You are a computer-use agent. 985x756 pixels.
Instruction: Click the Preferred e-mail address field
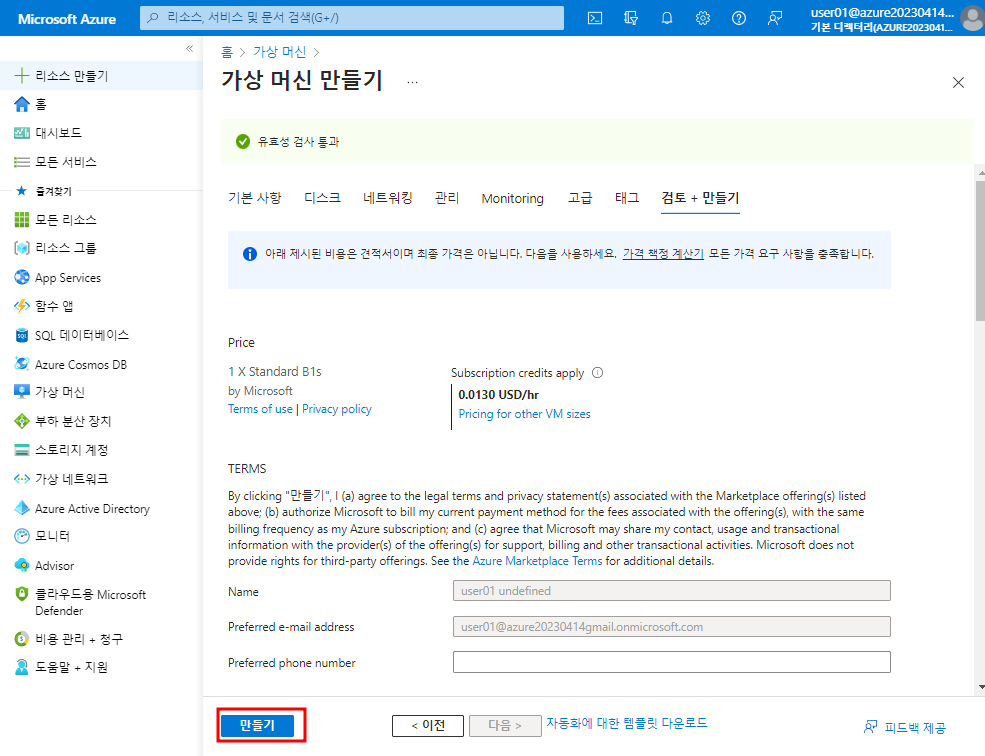tap(672, 627)
